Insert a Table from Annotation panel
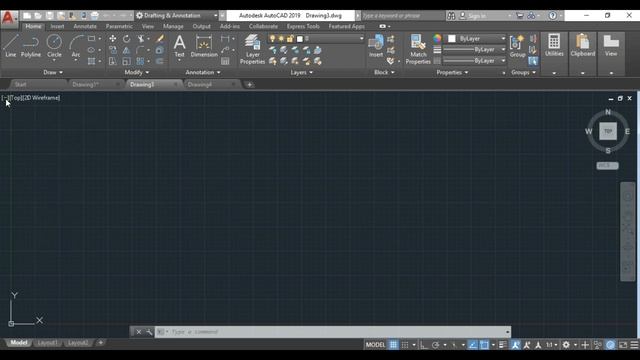 click(225, 61)
